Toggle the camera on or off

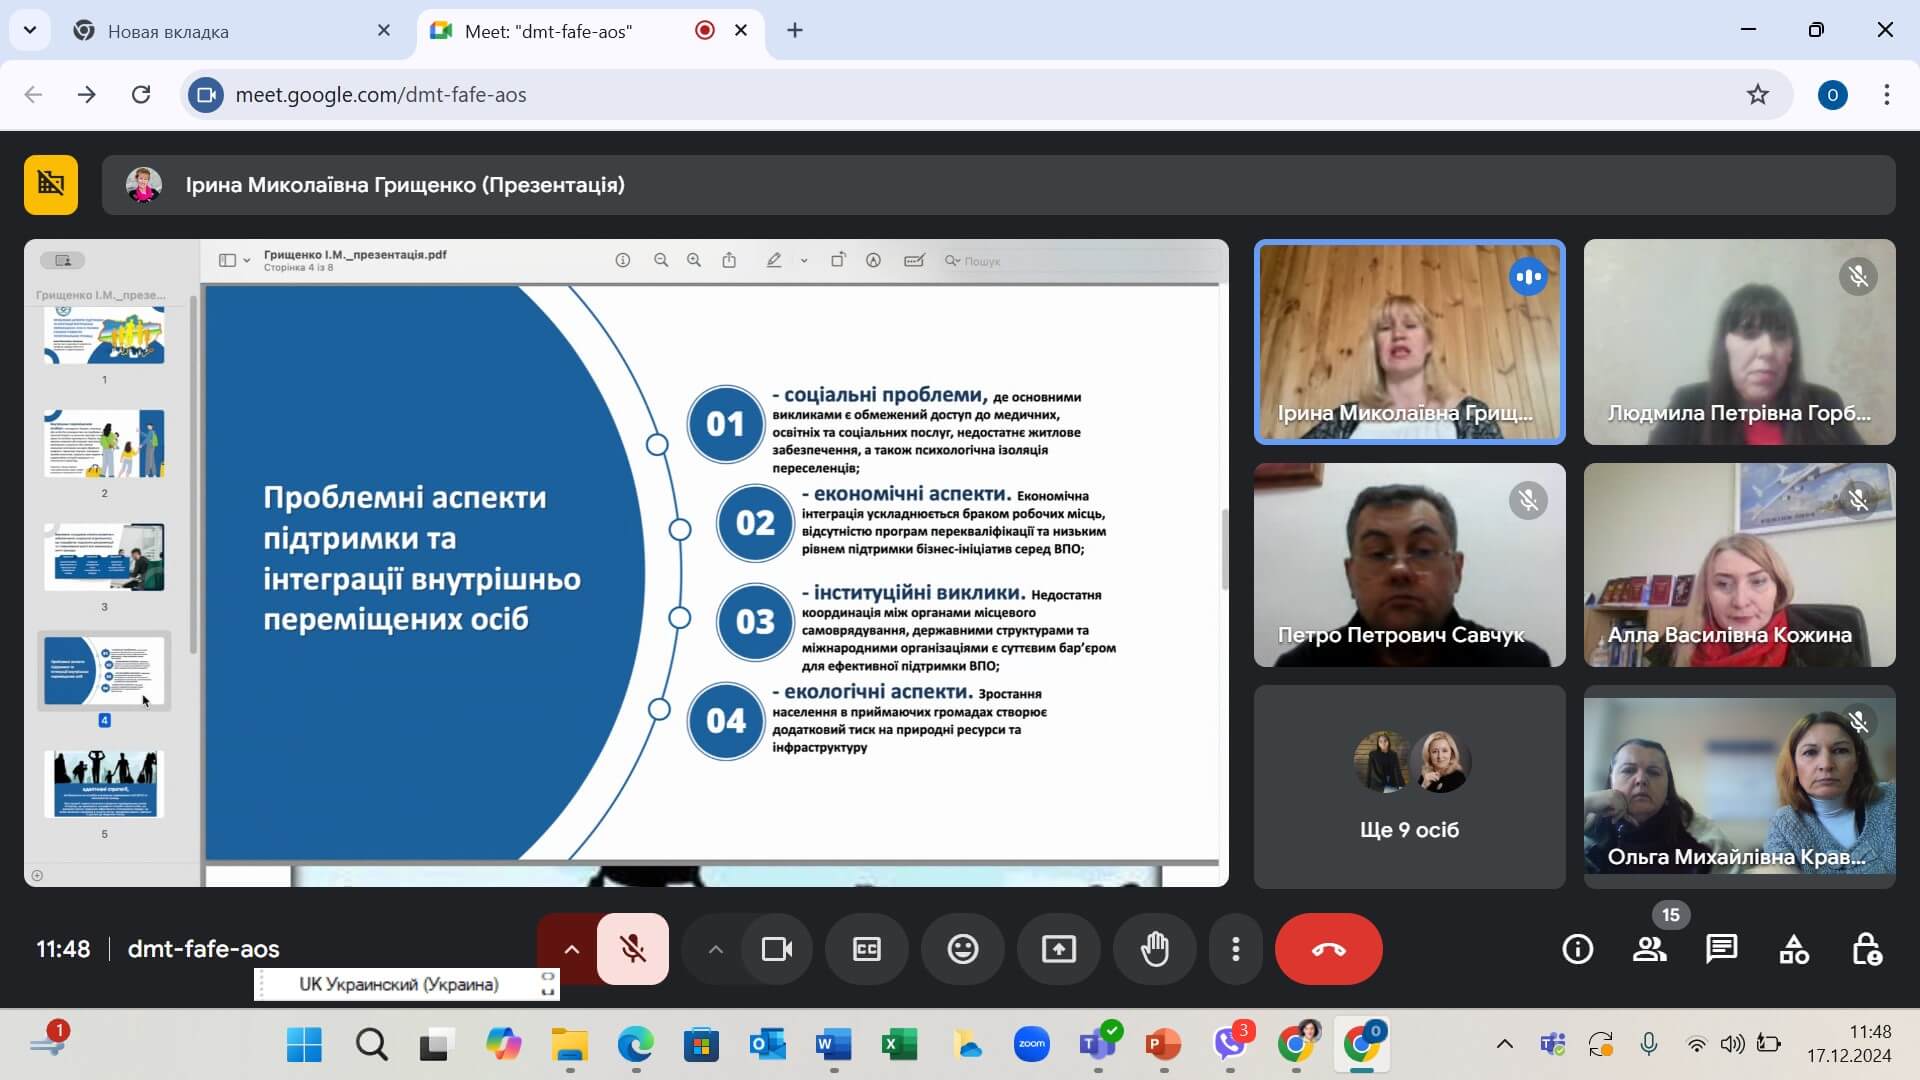(x=777, y=949)
